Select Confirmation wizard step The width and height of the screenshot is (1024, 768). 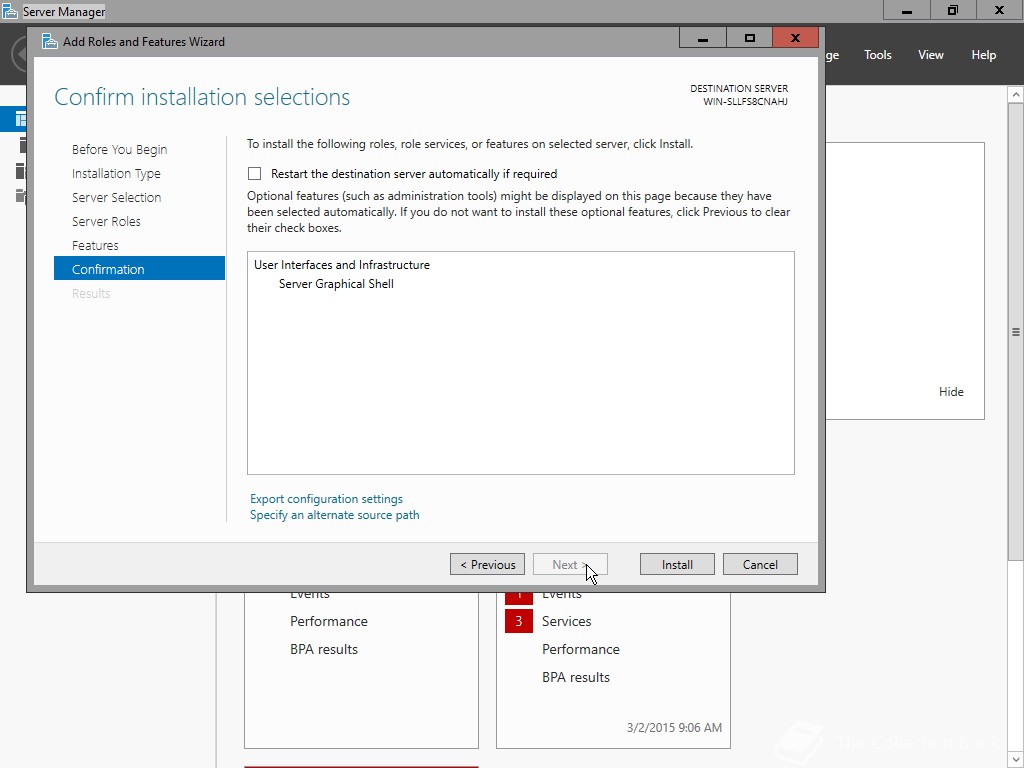click(139, 268)
